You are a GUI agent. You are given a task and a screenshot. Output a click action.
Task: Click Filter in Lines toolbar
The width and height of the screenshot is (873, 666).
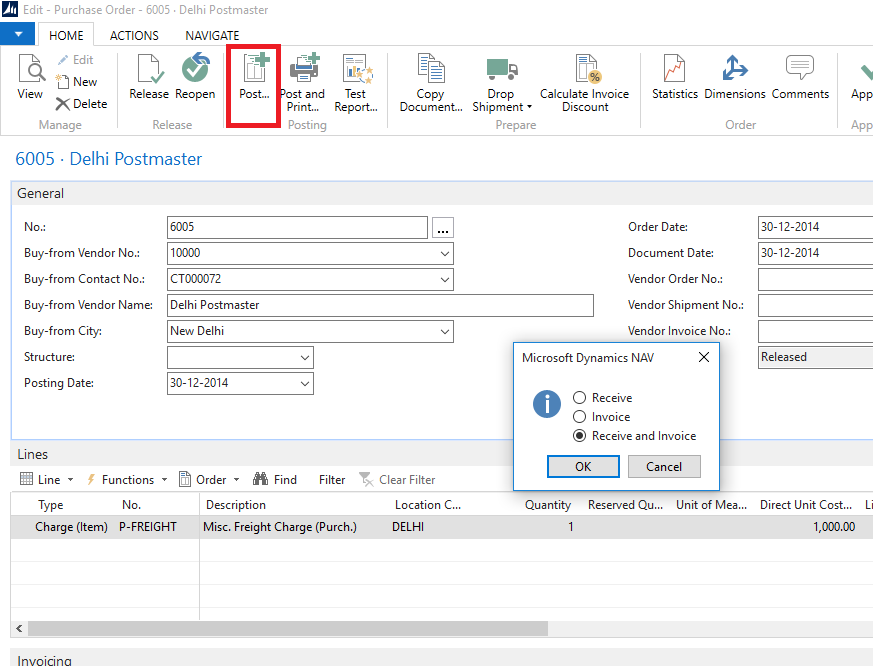[332, 479]
